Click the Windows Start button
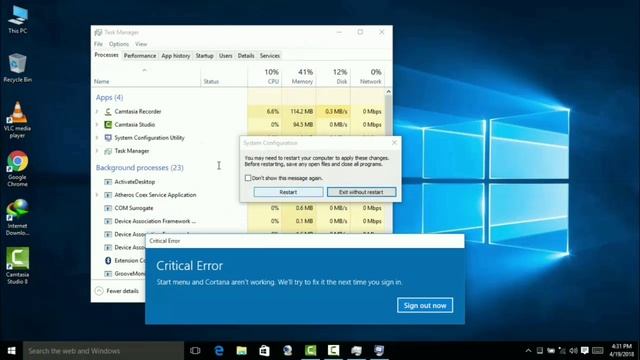The height and width of the screenshot is (360, 640). click(x=11, y=351)
